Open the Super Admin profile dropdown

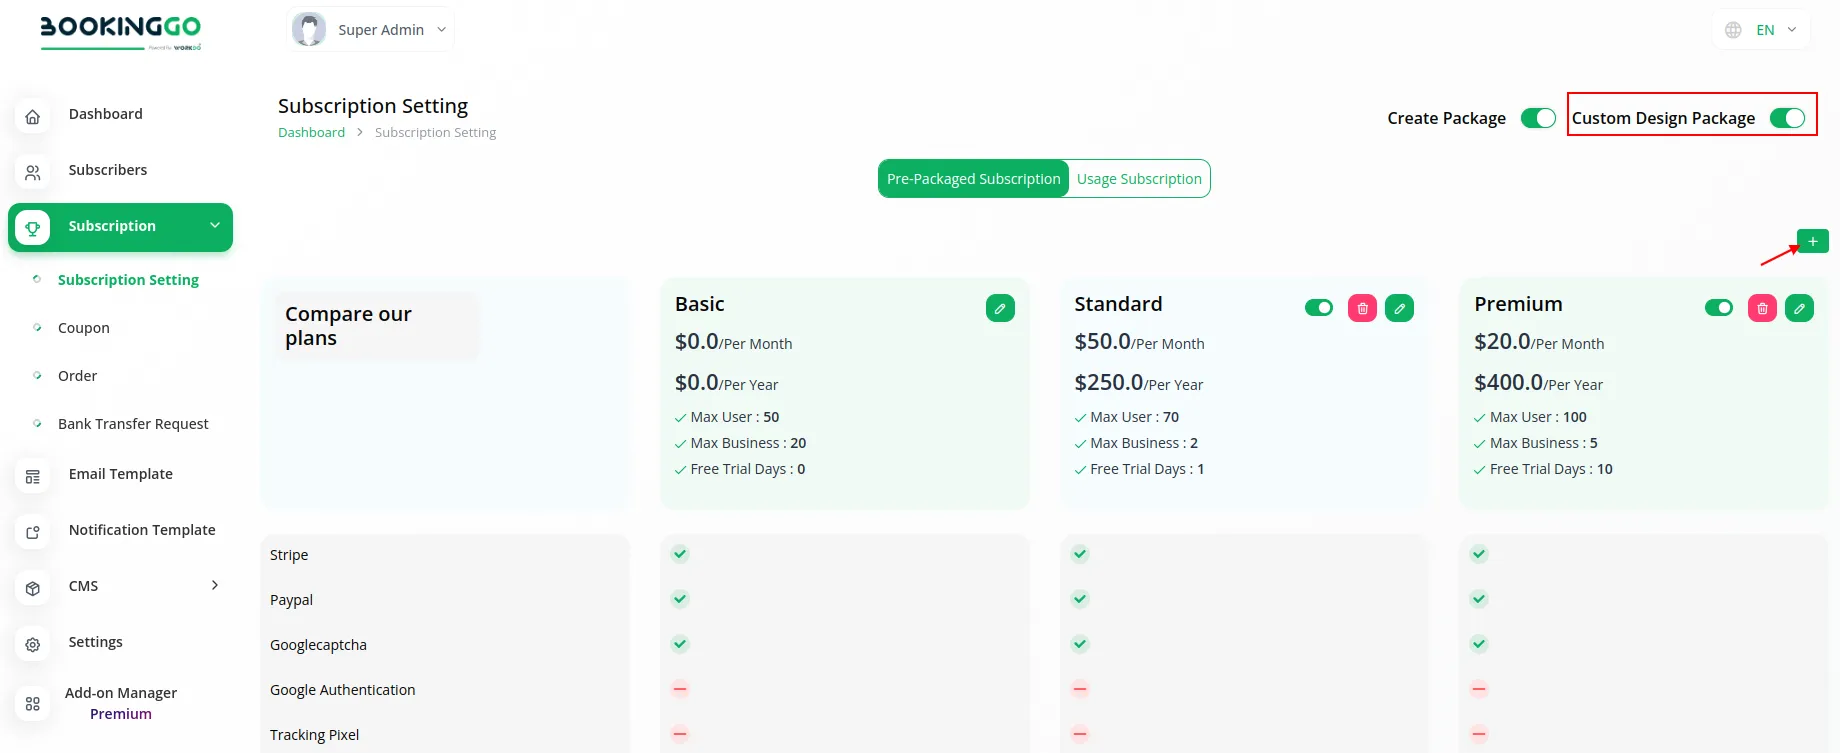(x=370, y=30)
